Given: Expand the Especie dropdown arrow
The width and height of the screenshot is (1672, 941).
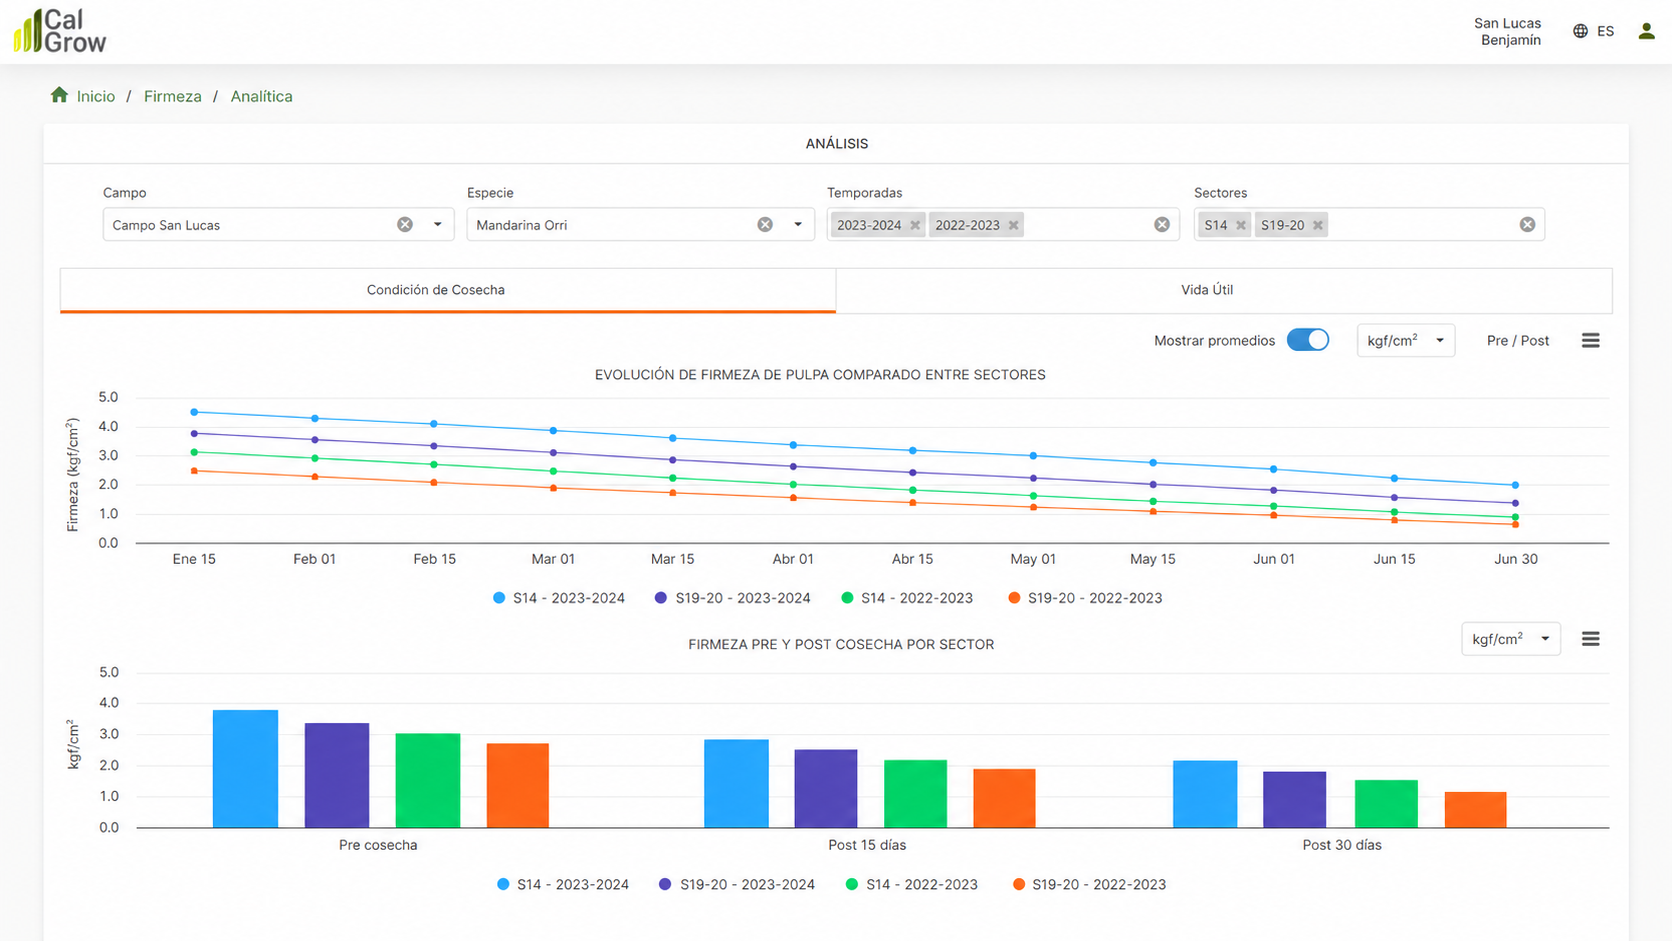Looking at the screenshot, I should [798, 225].
